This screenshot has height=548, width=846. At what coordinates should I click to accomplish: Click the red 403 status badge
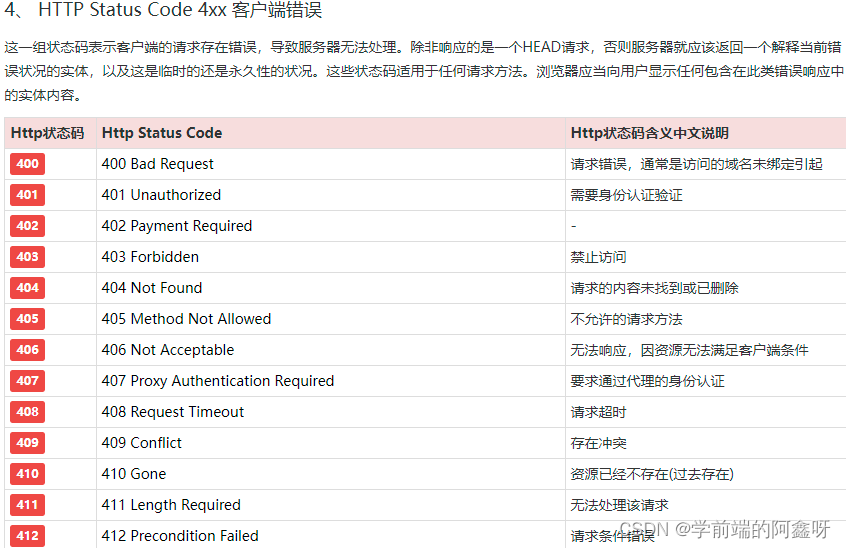28,257
